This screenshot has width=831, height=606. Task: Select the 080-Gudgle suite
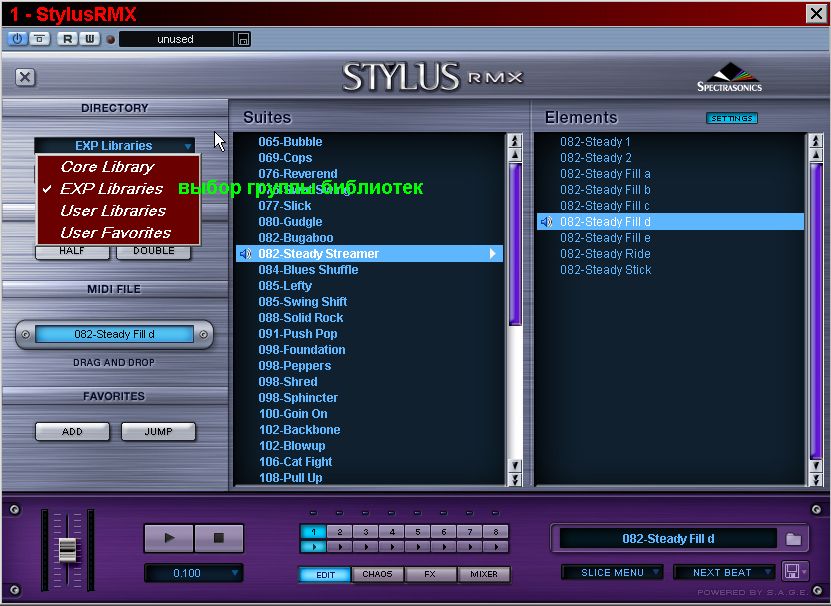pos(290,222)
